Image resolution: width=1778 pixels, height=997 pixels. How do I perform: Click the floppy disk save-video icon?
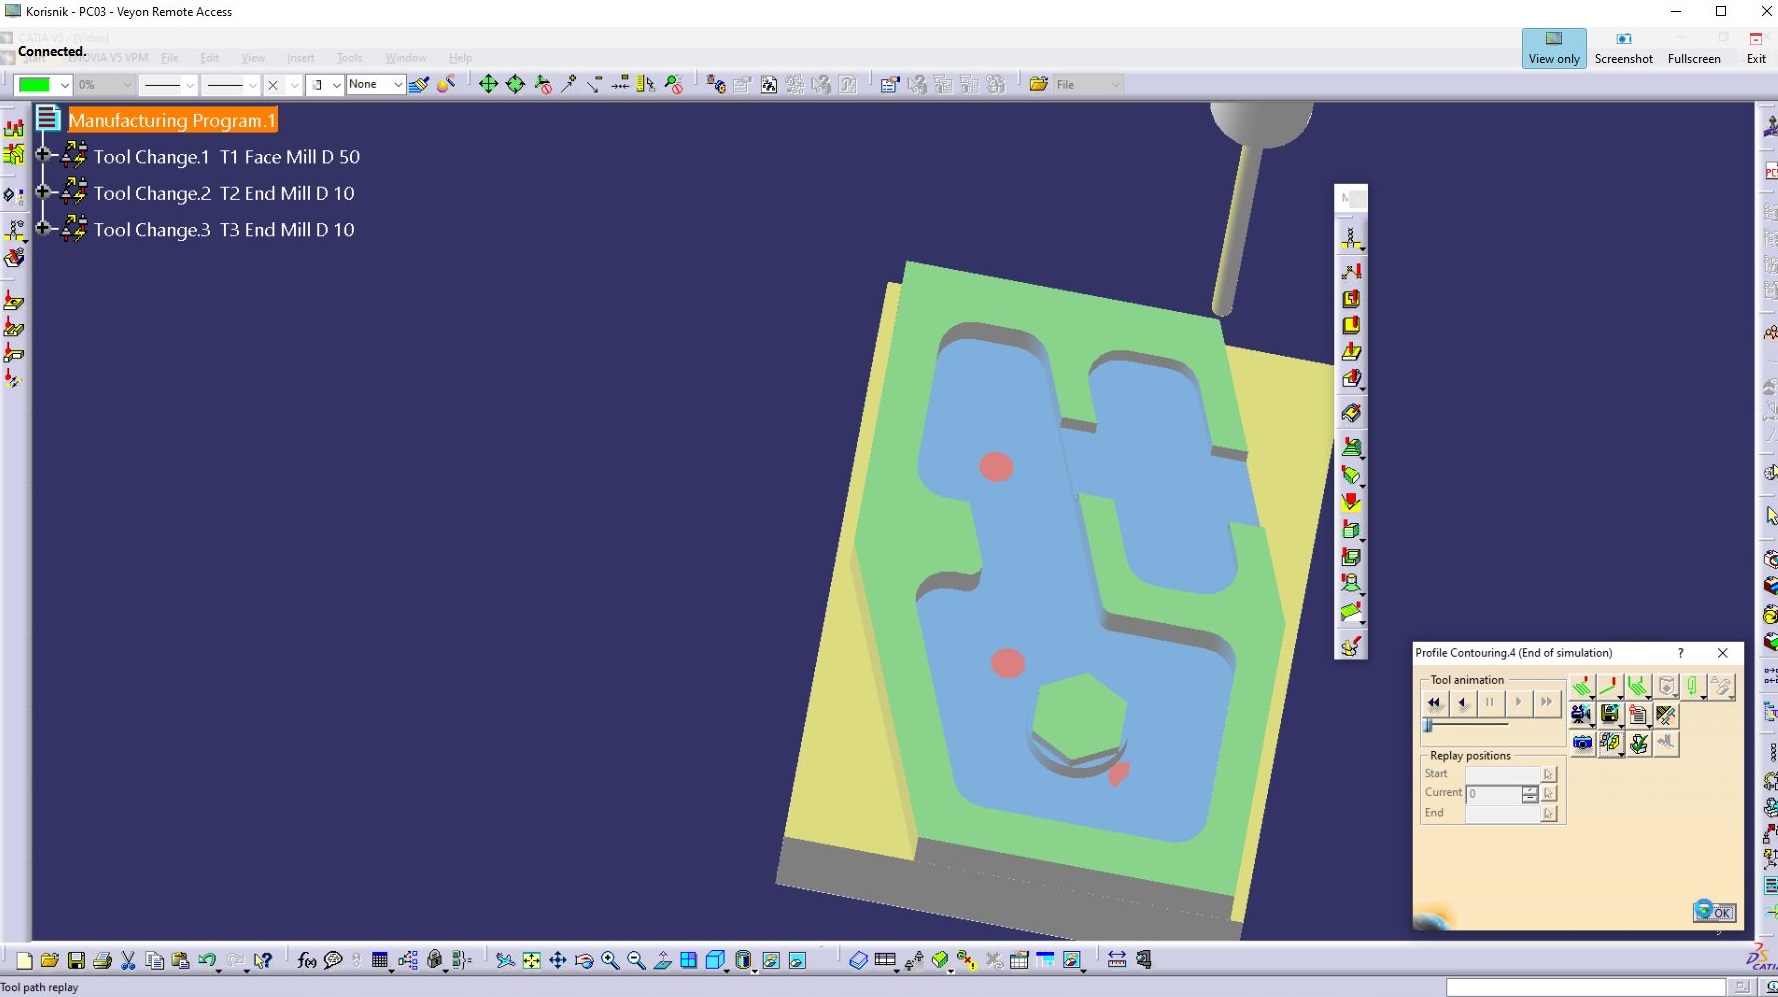pos(1609,715)
